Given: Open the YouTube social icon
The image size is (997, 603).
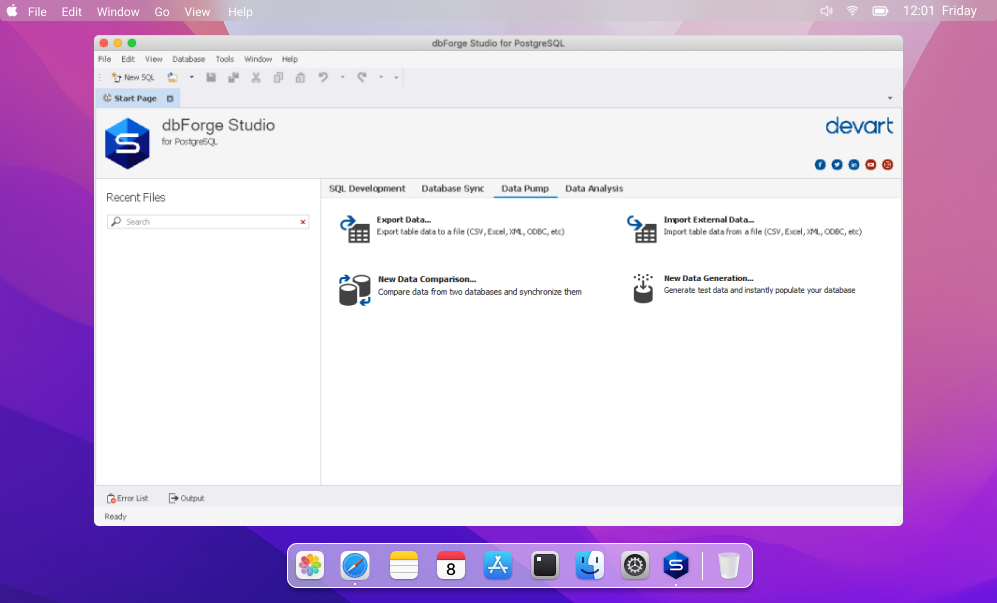Looking at the screenshot, I should click(x=870, y=165).
